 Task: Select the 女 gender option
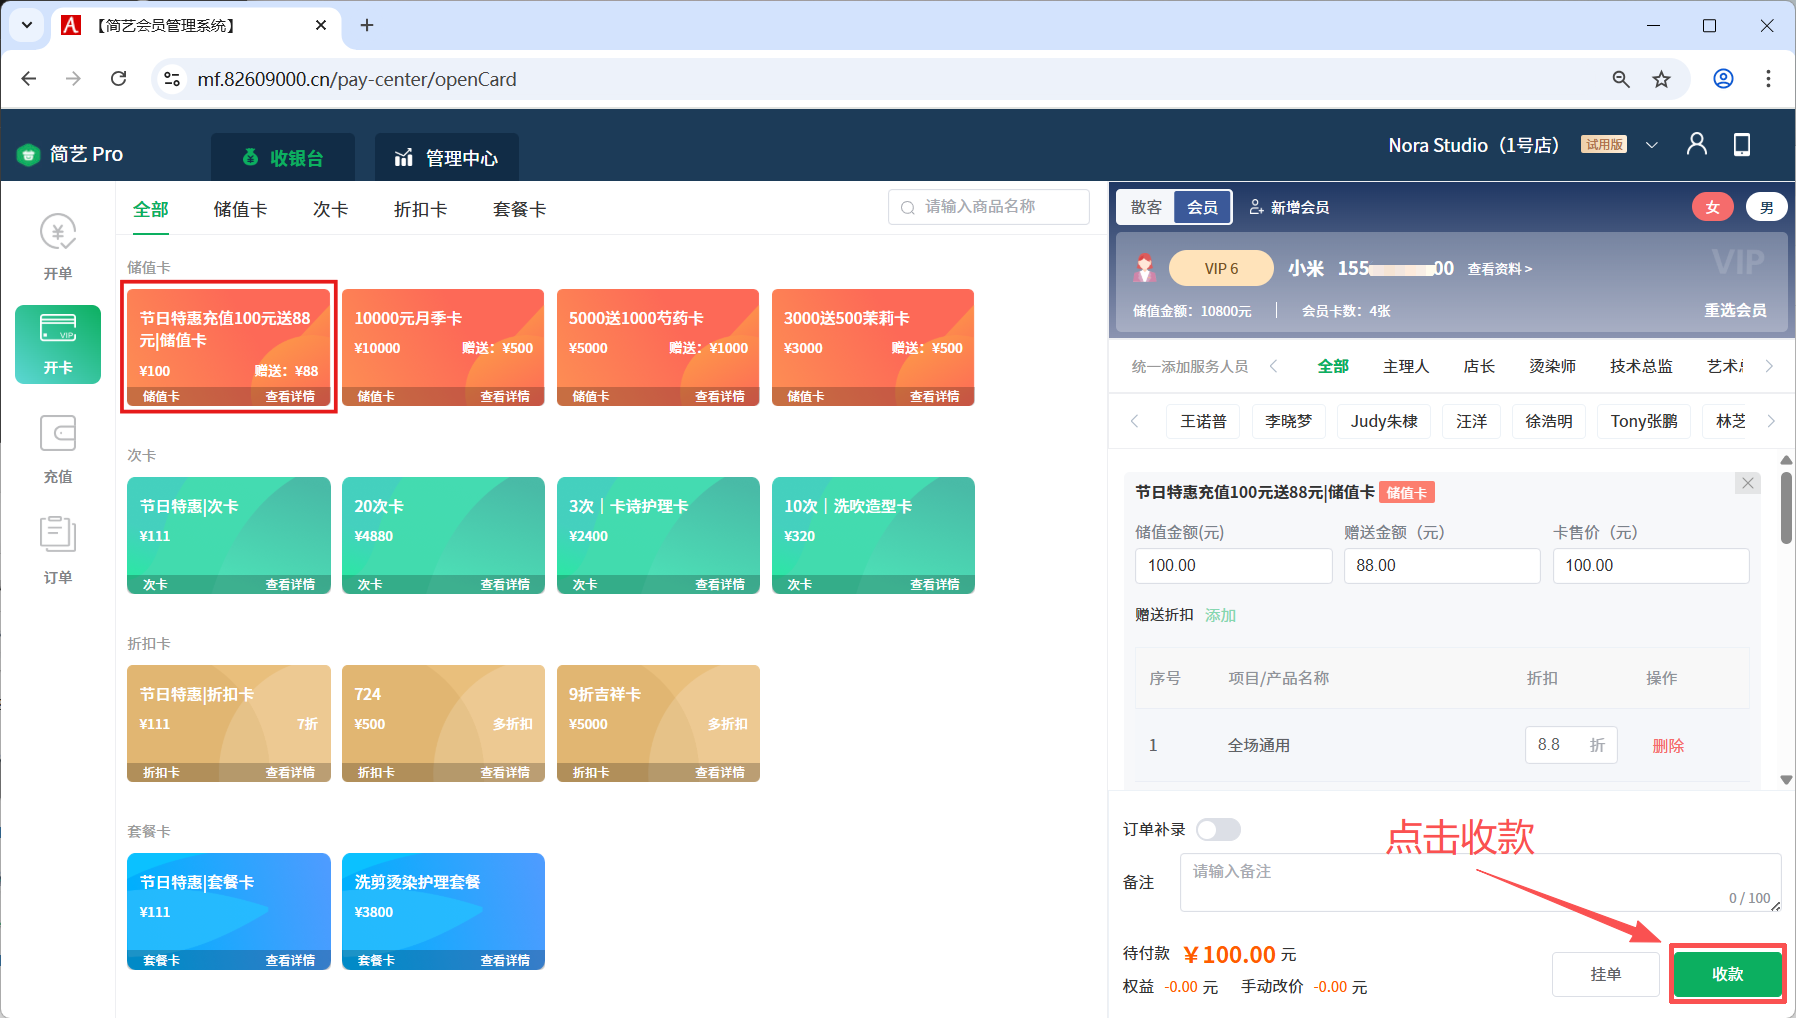pyautogui.click(x=1712, y=207)
